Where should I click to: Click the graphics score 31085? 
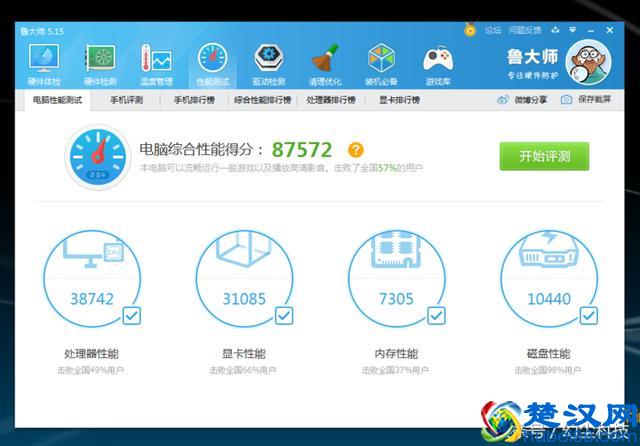(x=244, y=299)
